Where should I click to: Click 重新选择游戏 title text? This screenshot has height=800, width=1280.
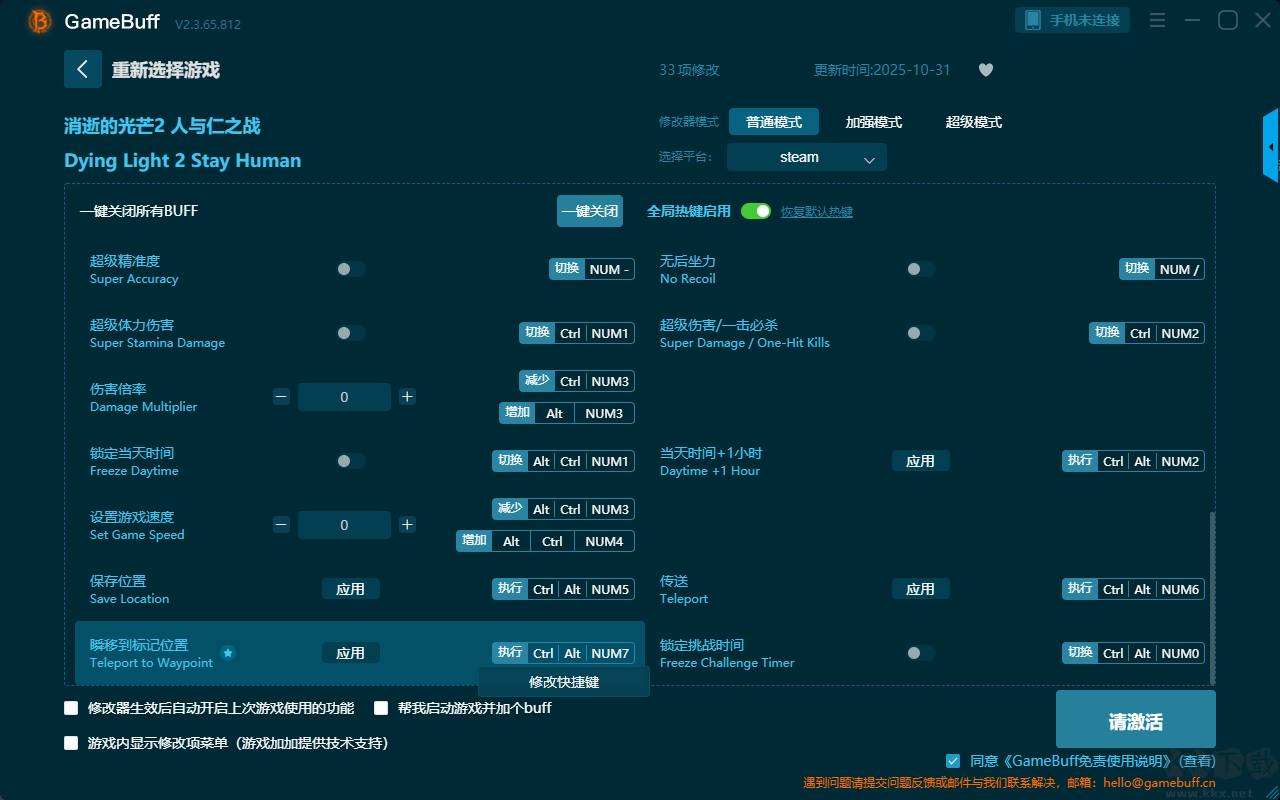click(x=166, y=70)
